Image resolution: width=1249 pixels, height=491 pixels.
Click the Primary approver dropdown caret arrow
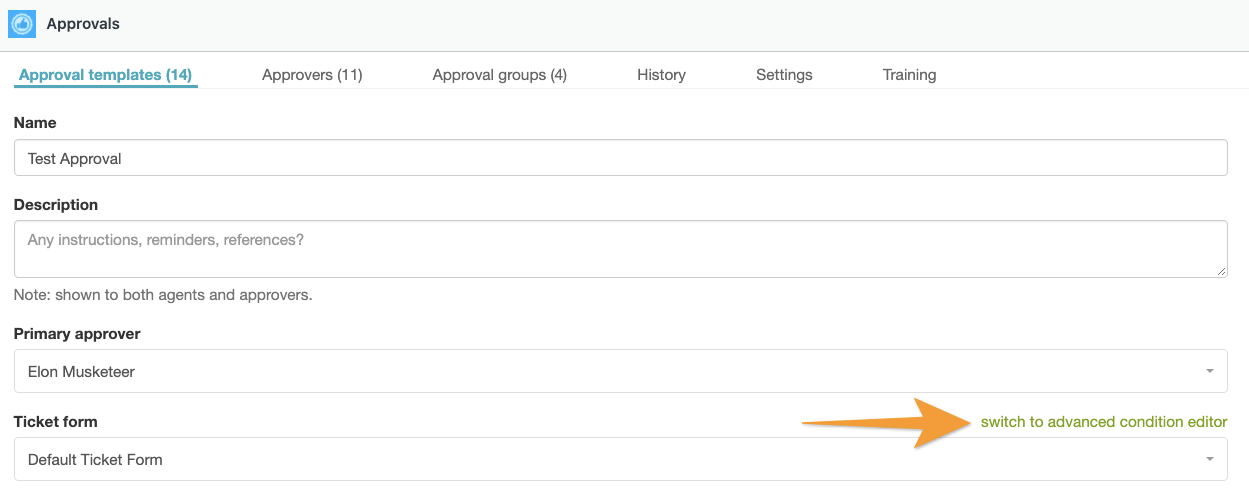(1209, 372)
